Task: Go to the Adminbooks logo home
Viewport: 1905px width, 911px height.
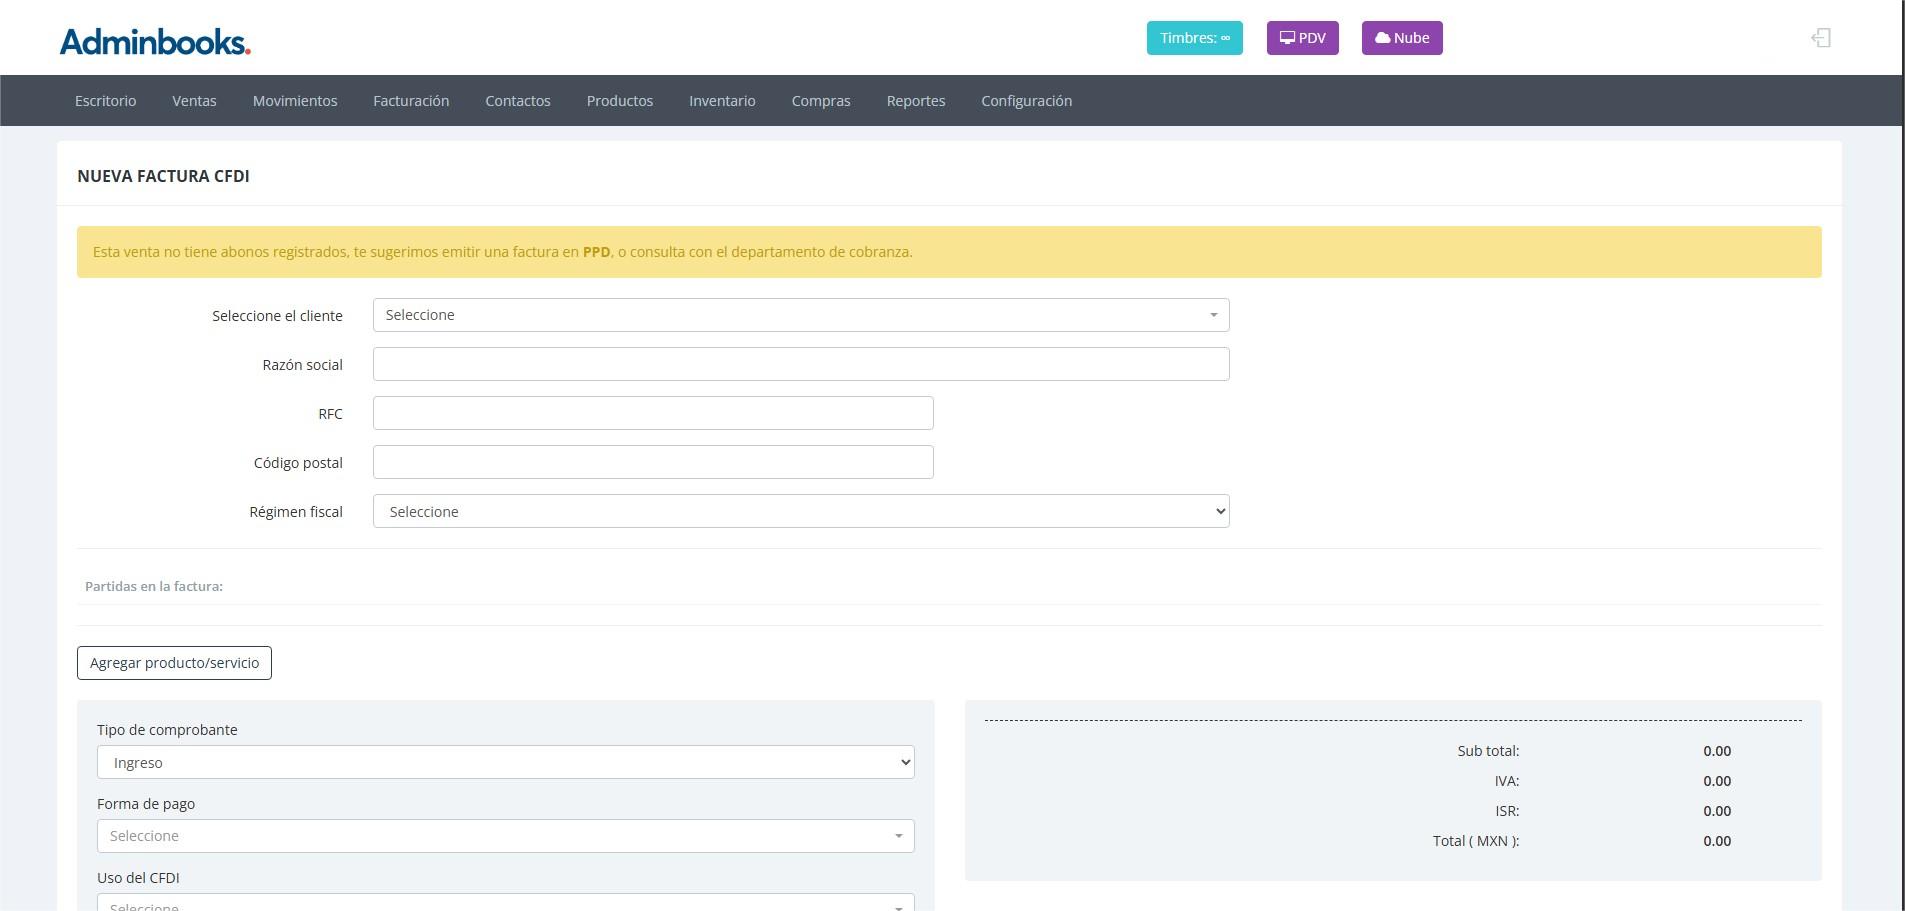Action: point(155,41)
